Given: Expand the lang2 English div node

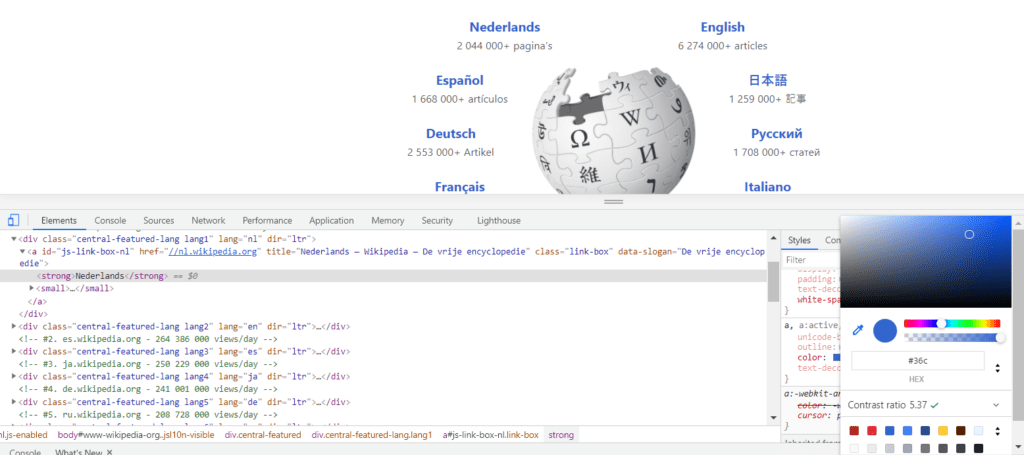Looking at the screenshot, I should (14, 326).
